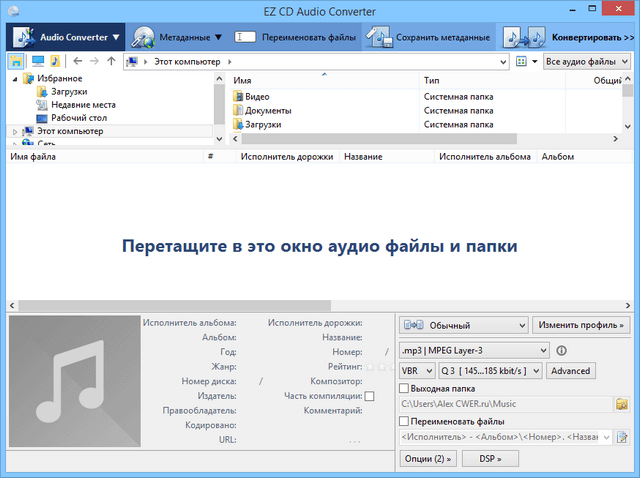
Task: Click the Изменить профиль button
Action: 581,325
